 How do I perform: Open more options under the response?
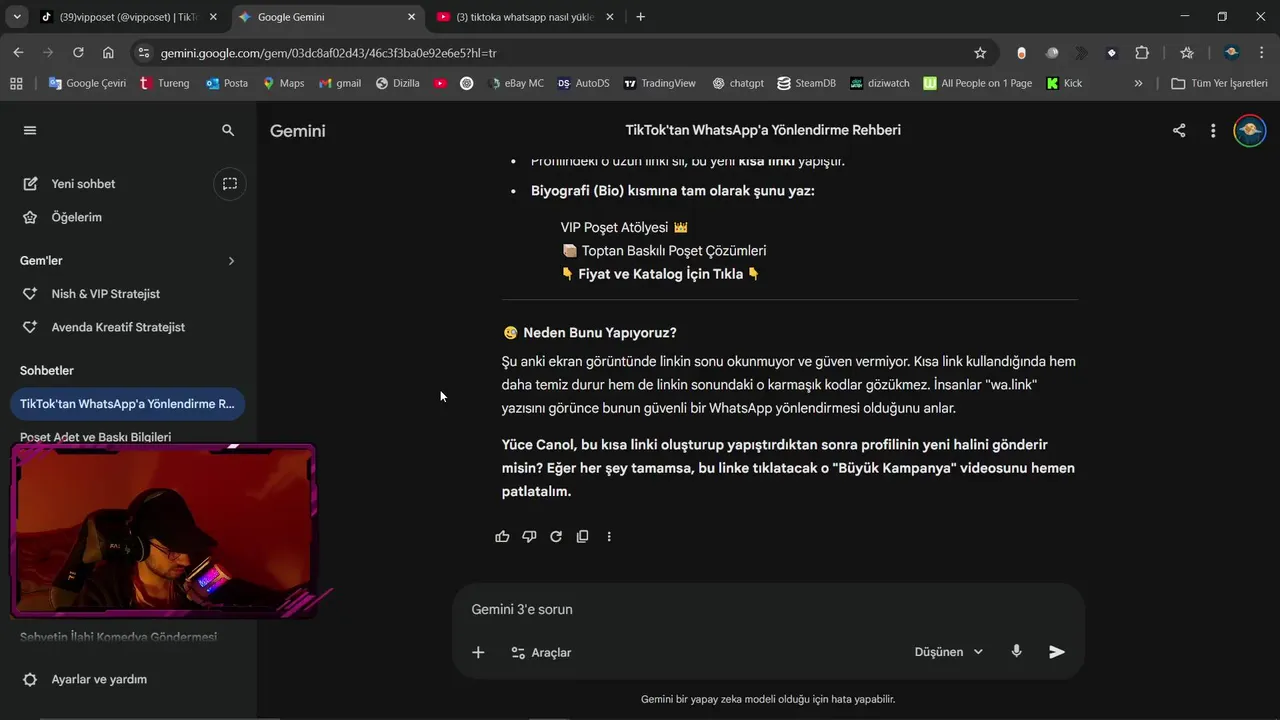[609, 537]
